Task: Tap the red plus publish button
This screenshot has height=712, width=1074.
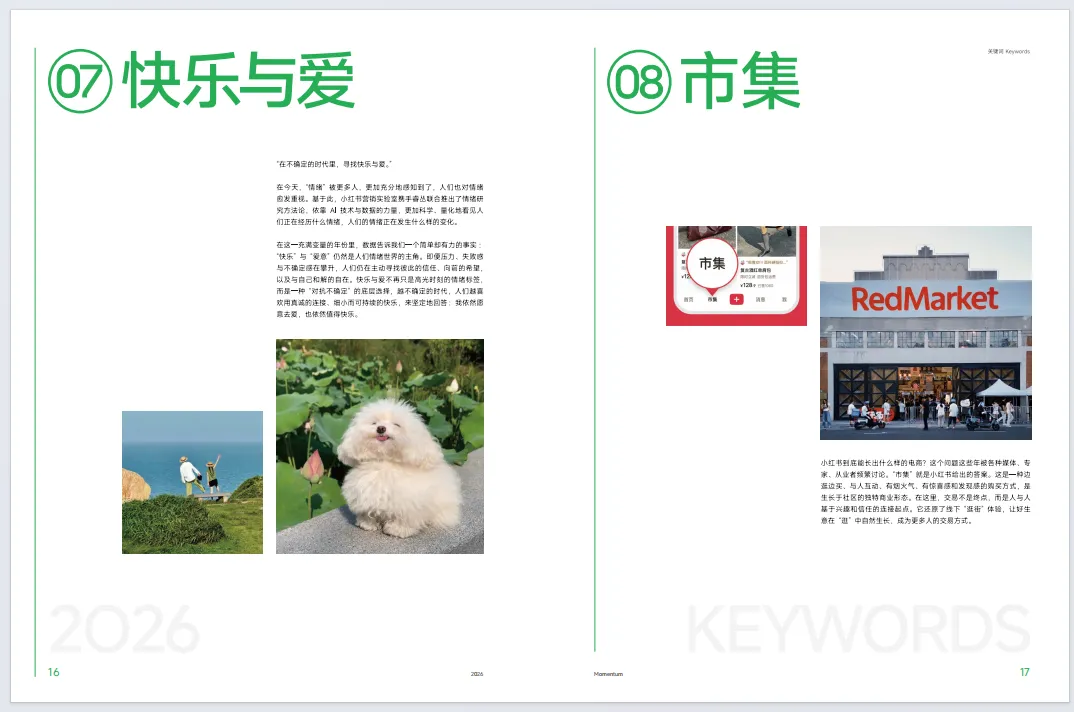Action: 736,300
